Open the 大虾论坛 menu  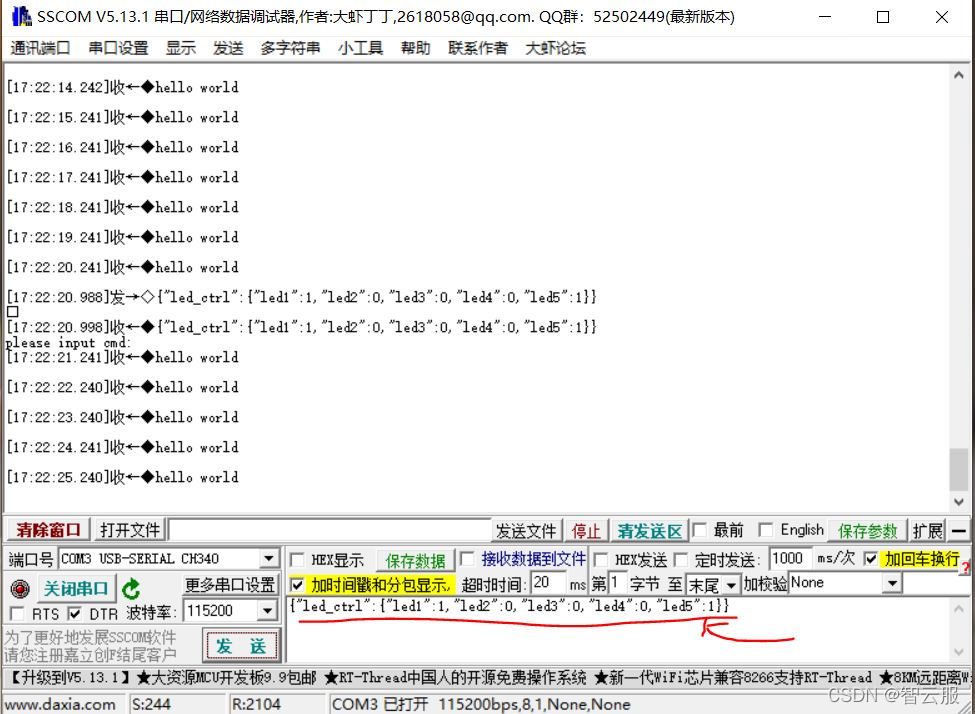(556, 48)
